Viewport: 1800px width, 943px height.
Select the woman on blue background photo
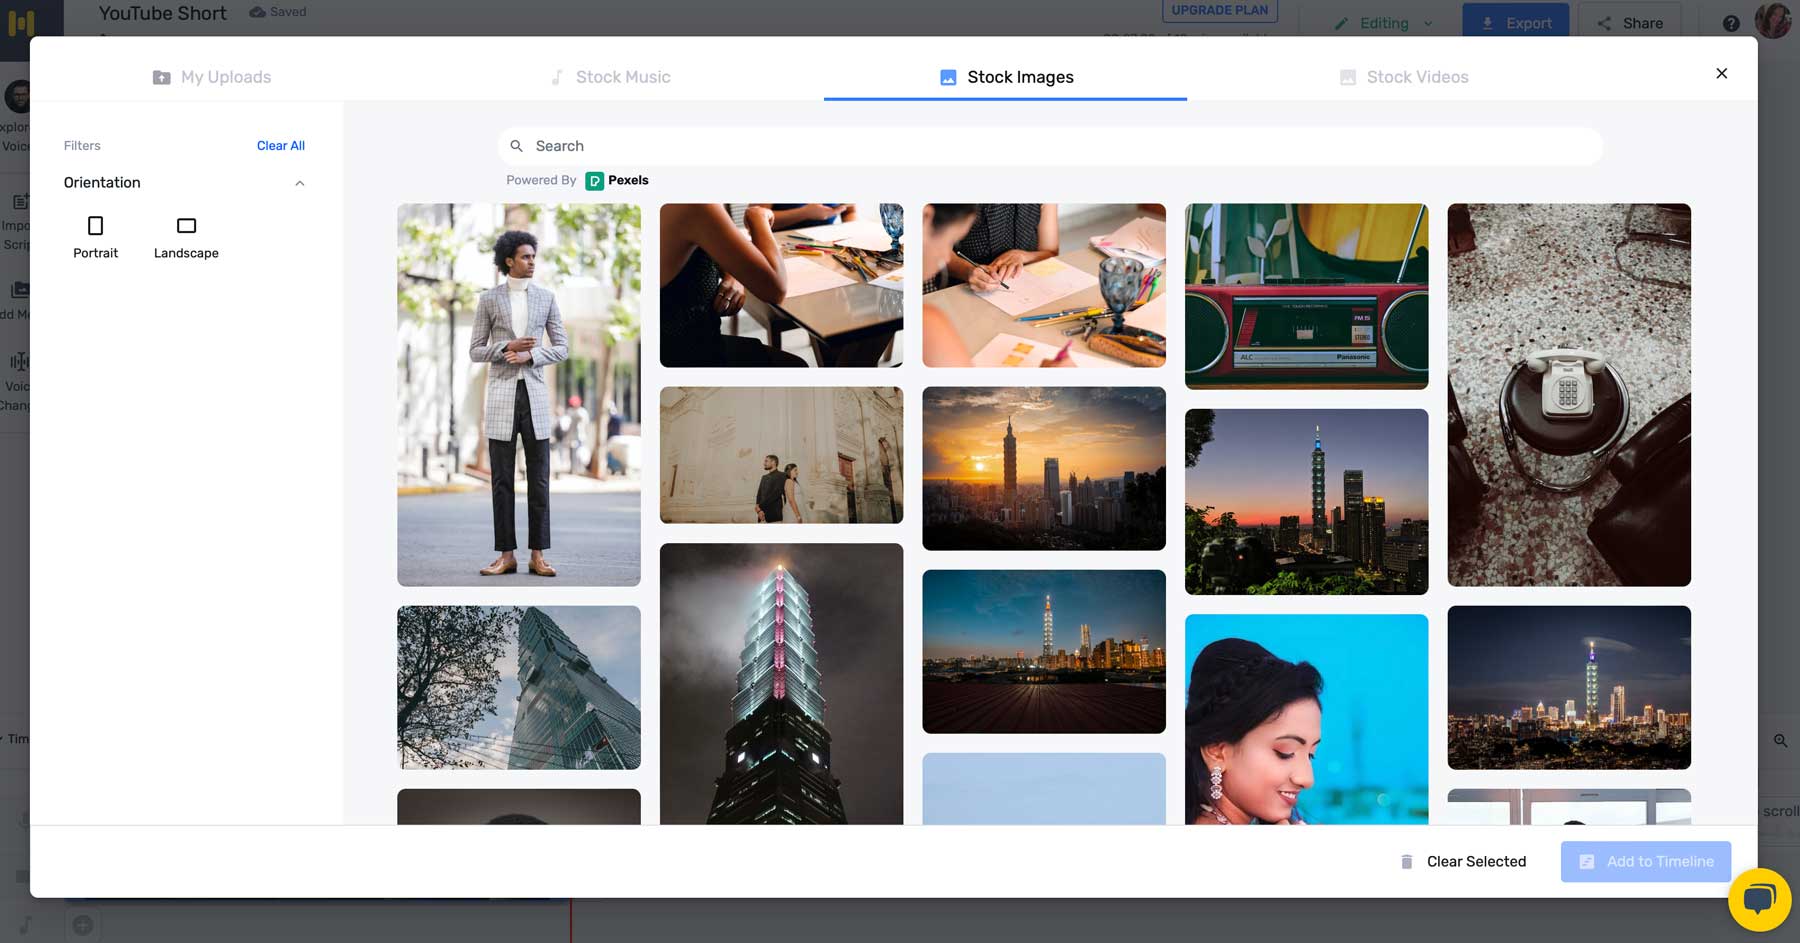tap(1306, 719)
